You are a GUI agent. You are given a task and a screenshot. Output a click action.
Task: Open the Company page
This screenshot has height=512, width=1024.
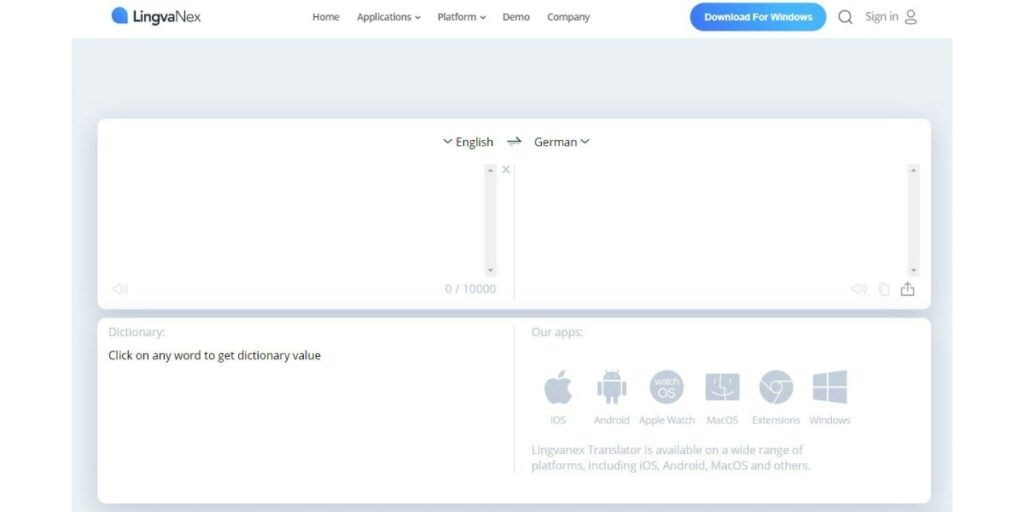pos(568,17)
